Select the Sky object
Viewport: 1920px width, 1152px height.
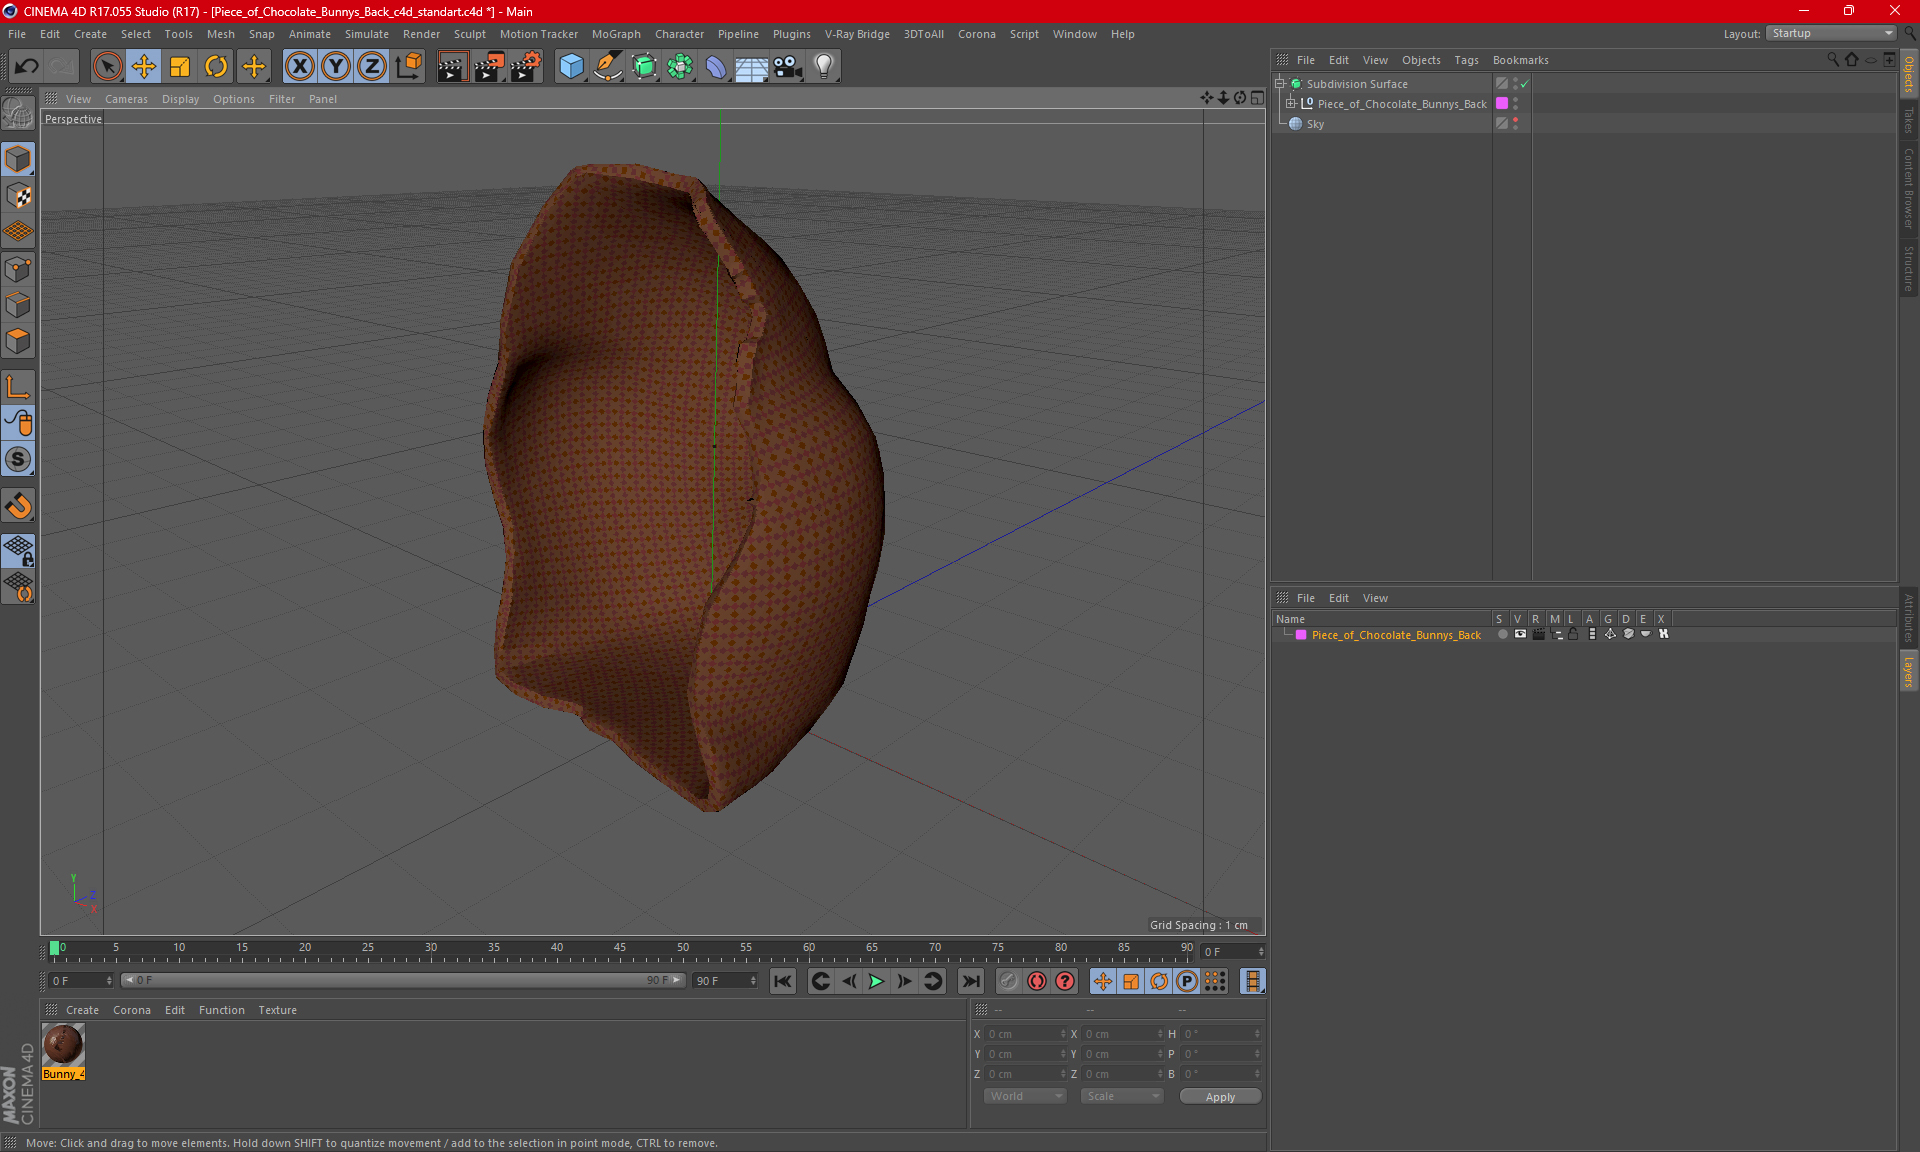click(1315, 124)
